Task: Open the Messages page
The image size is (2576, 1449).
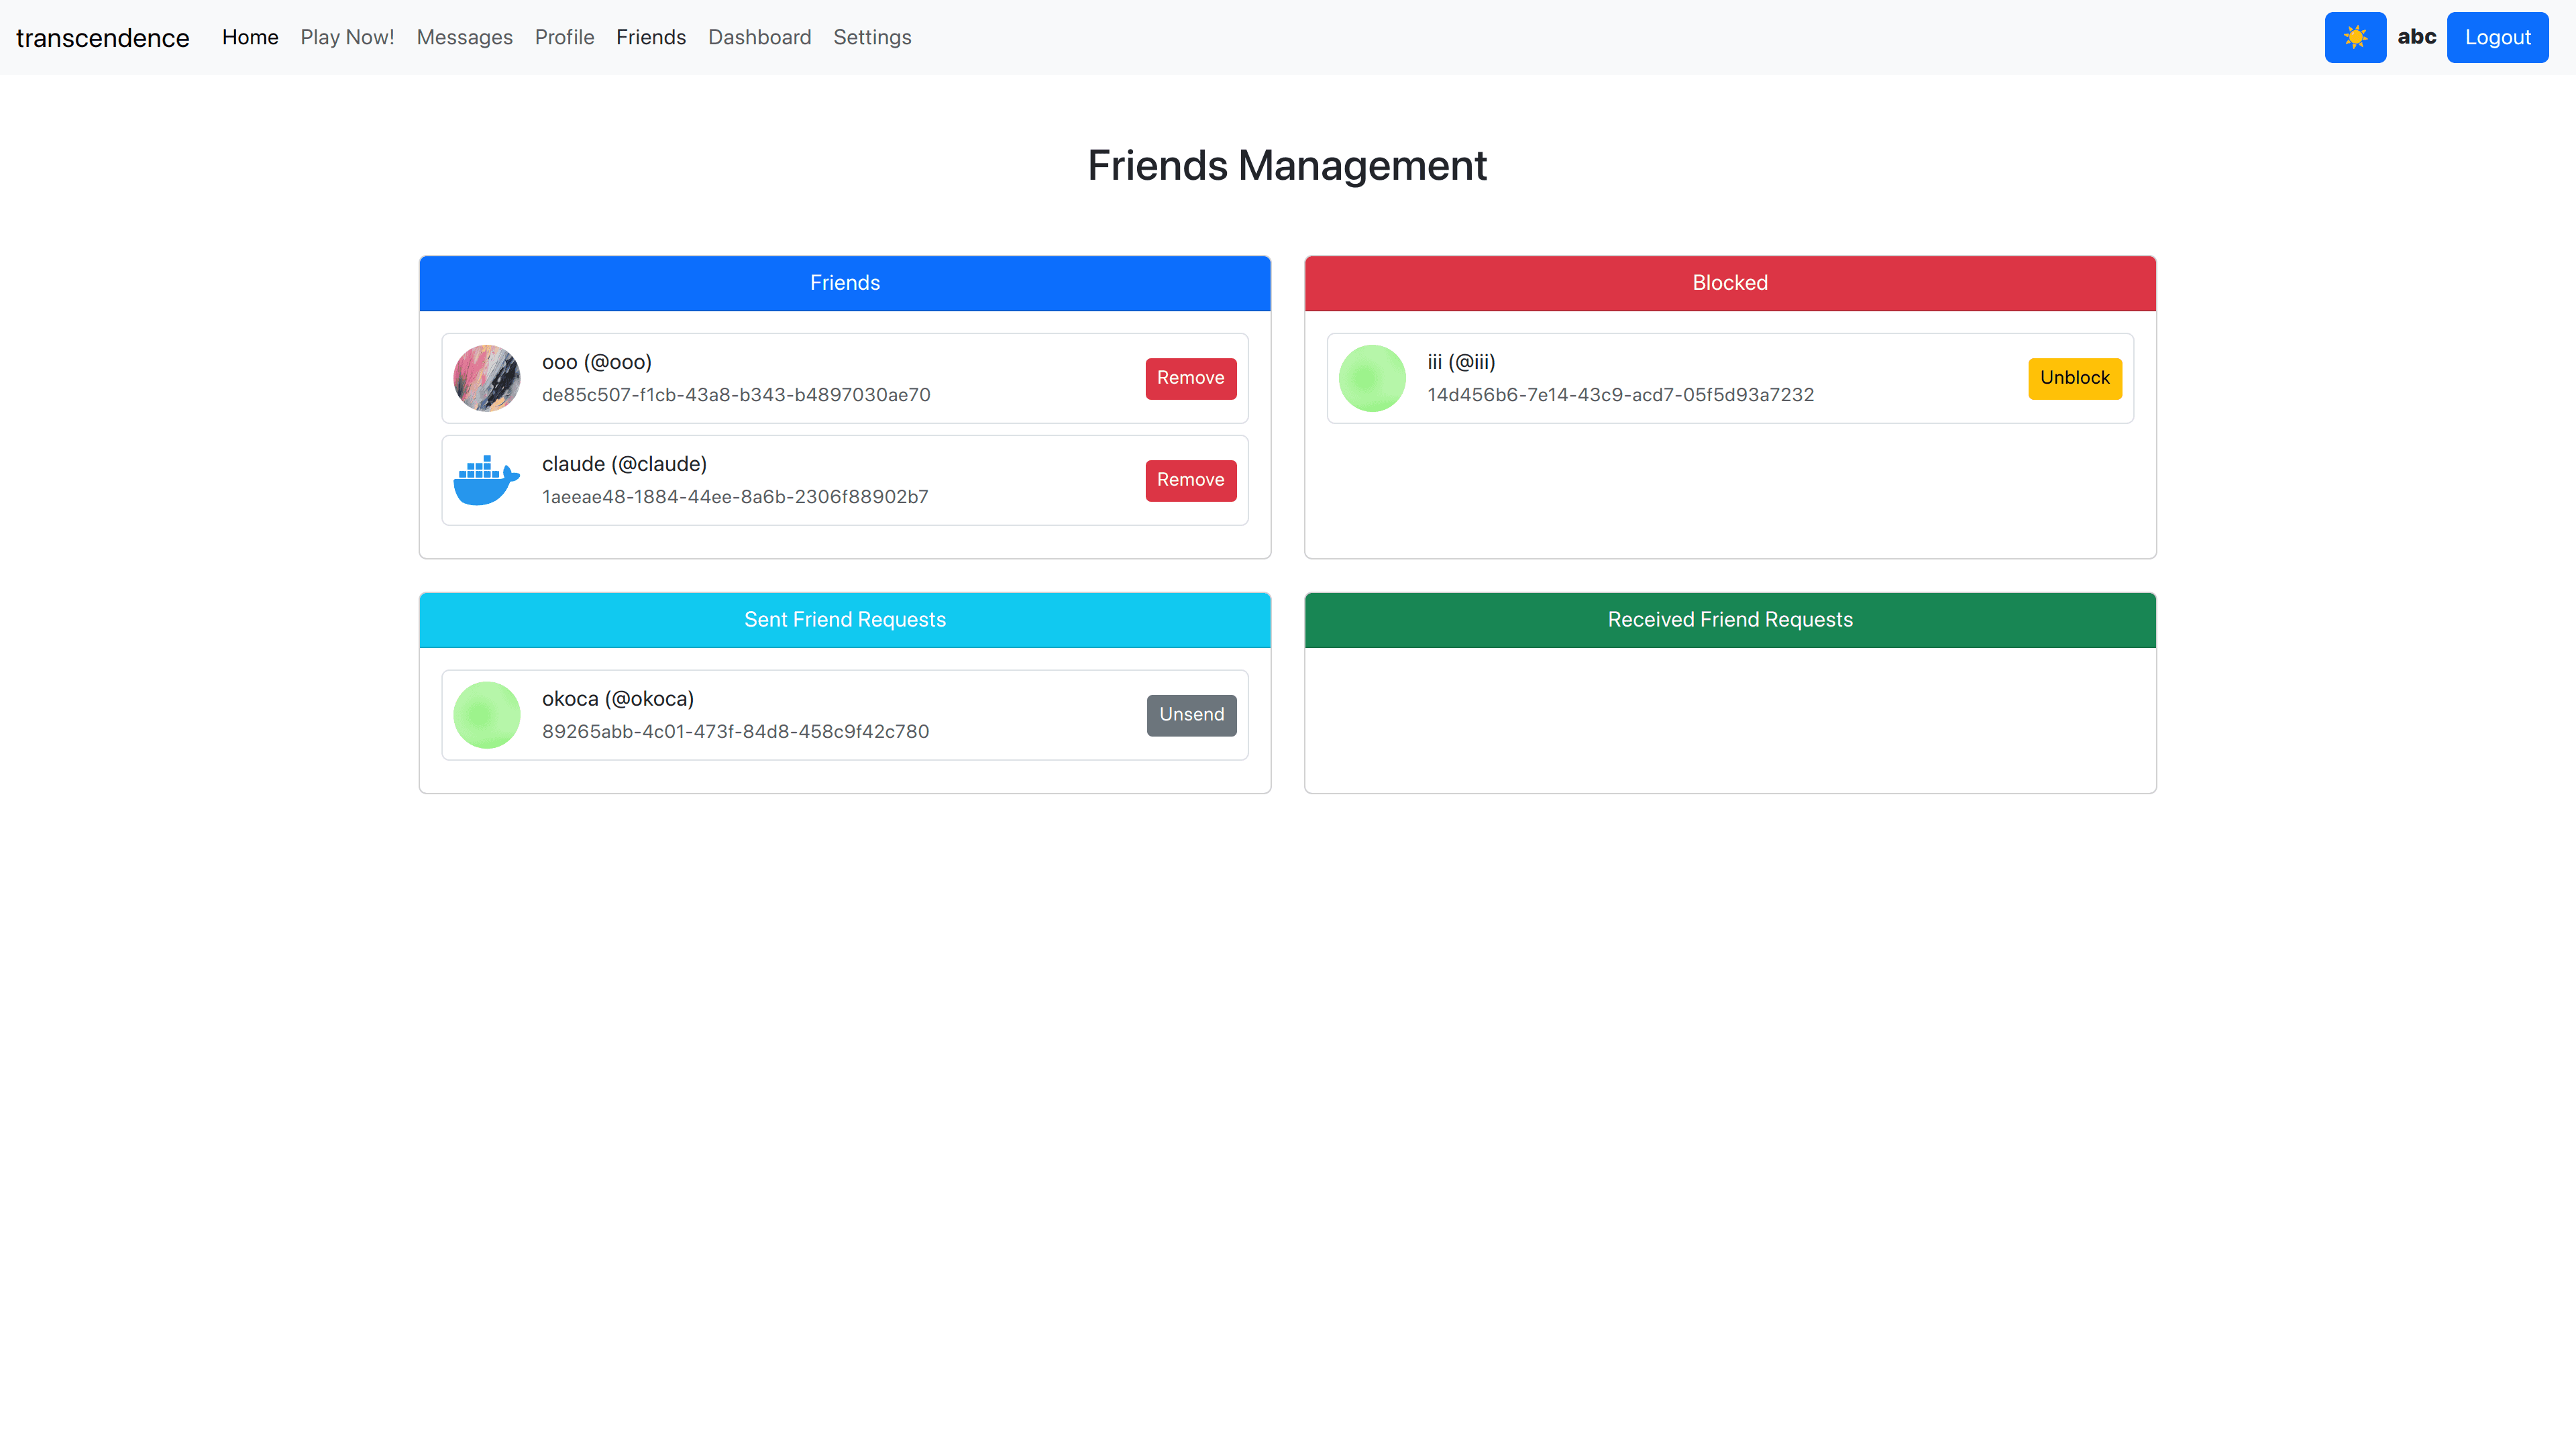Action: (x=464, y=37)
